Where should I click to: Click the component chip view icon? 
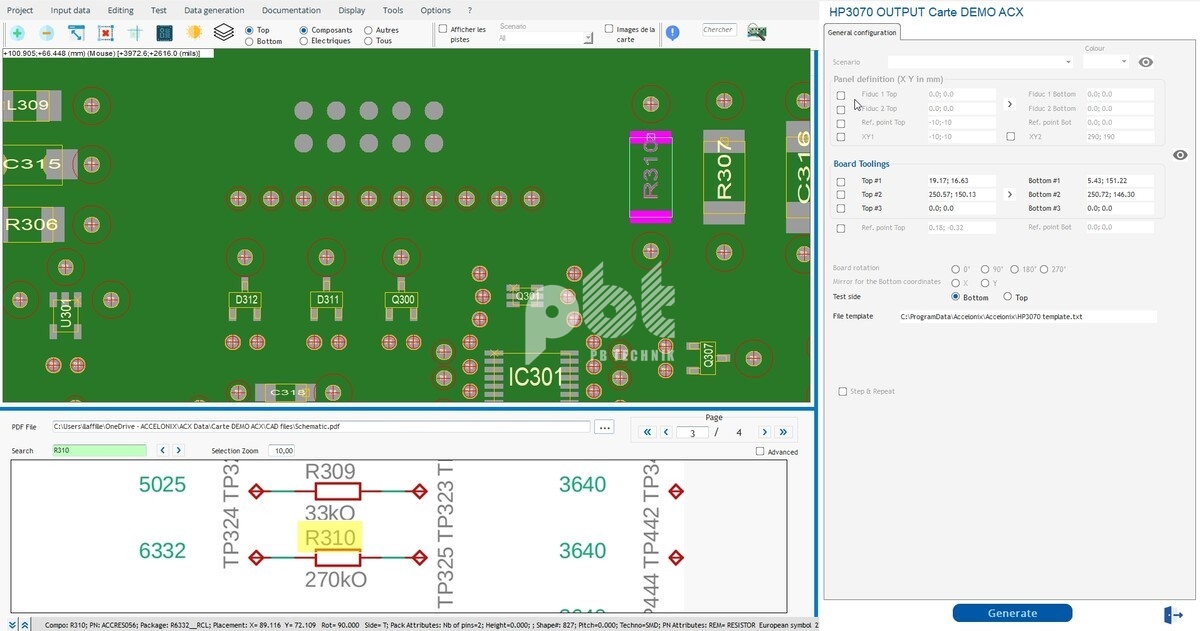(x=164, y=33)
